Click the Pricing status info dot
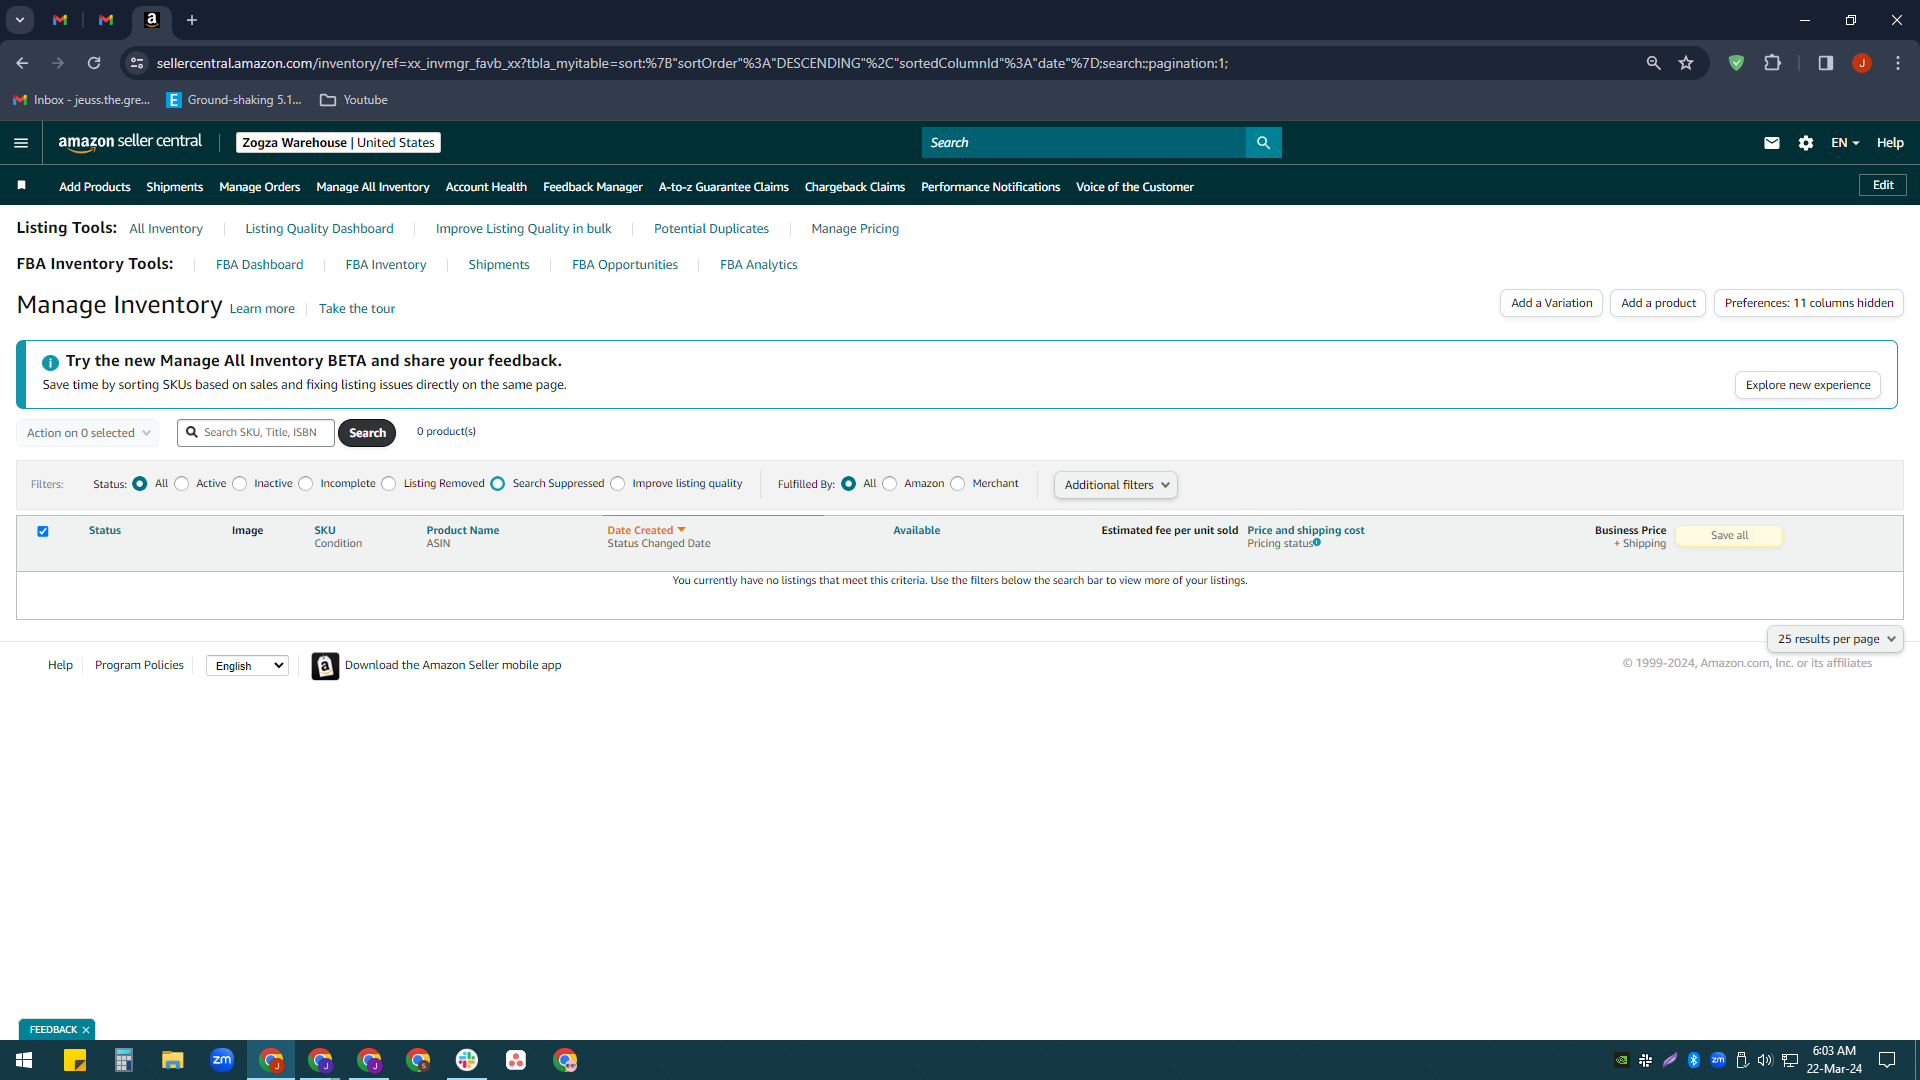The image size is (1920, 1080). 1317,542
